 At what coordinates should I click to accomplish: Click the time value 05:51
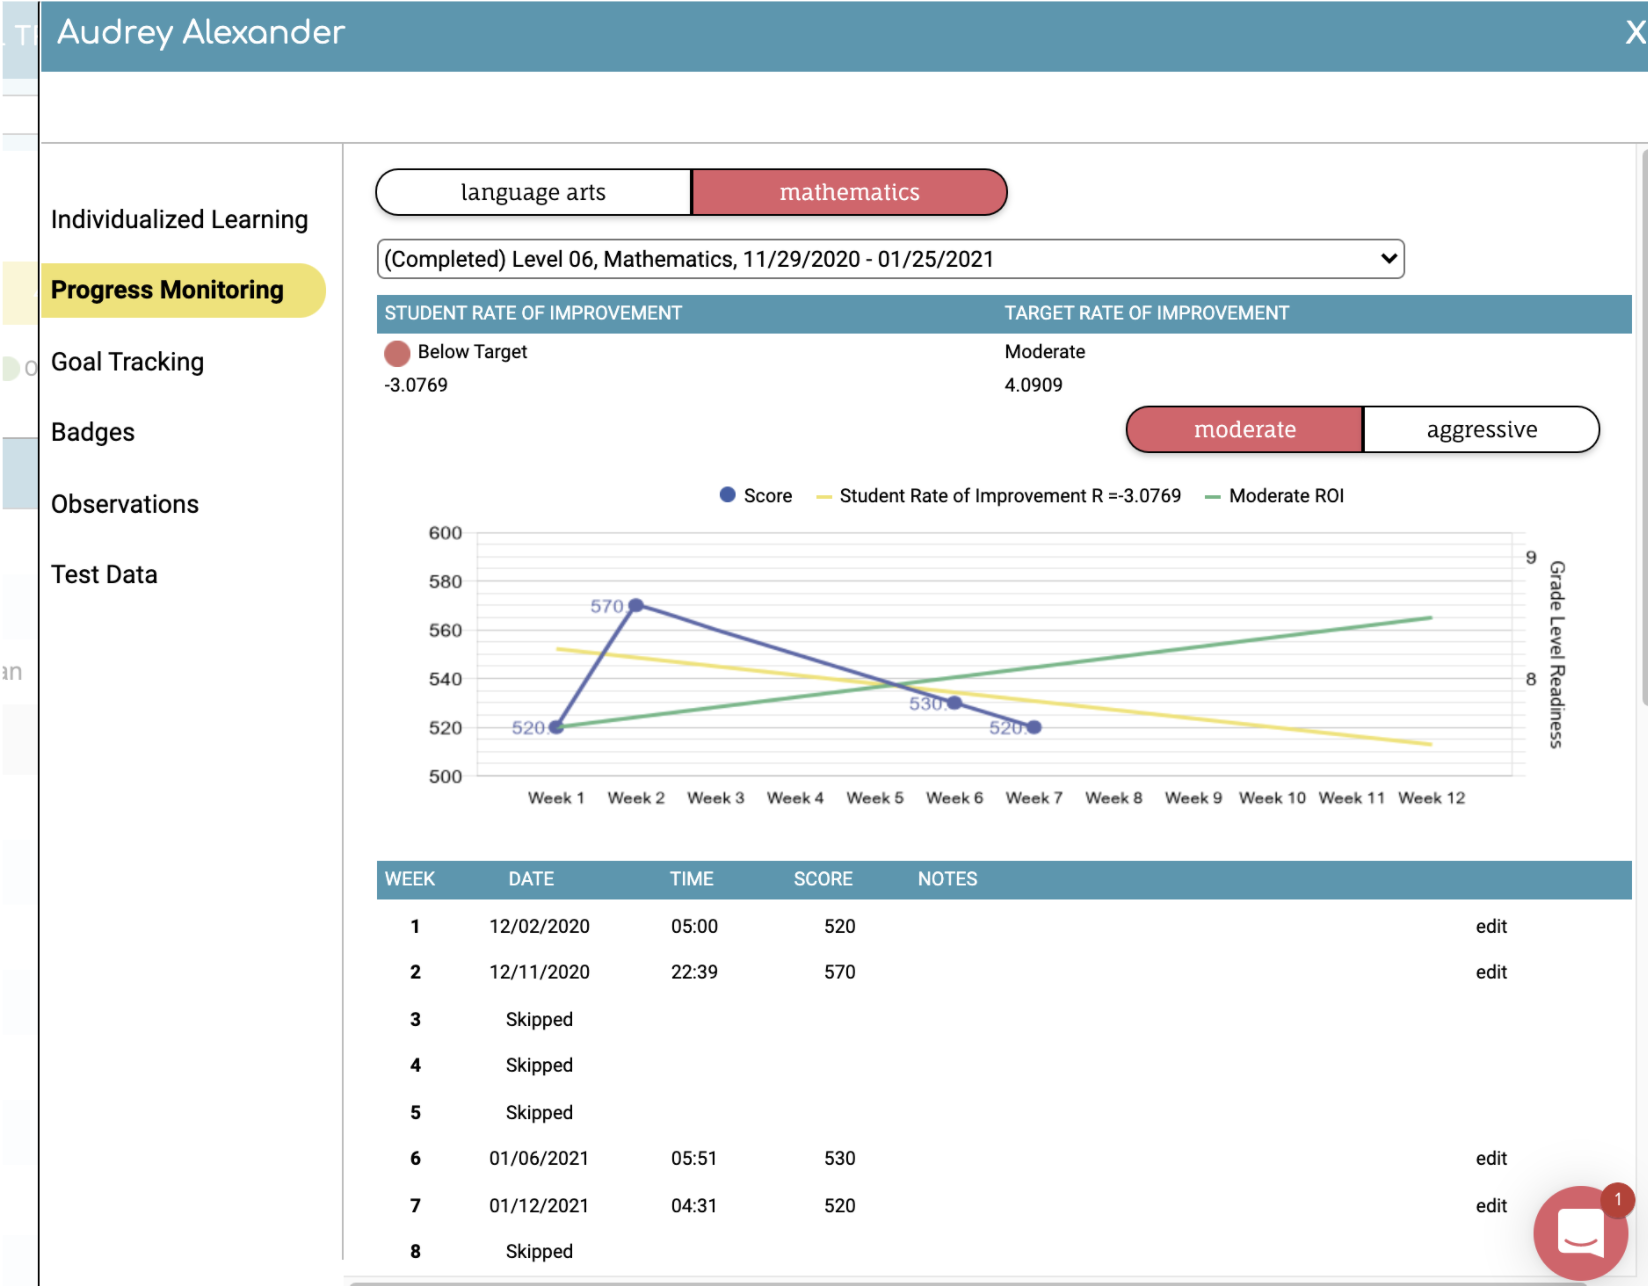(694, 1158)
